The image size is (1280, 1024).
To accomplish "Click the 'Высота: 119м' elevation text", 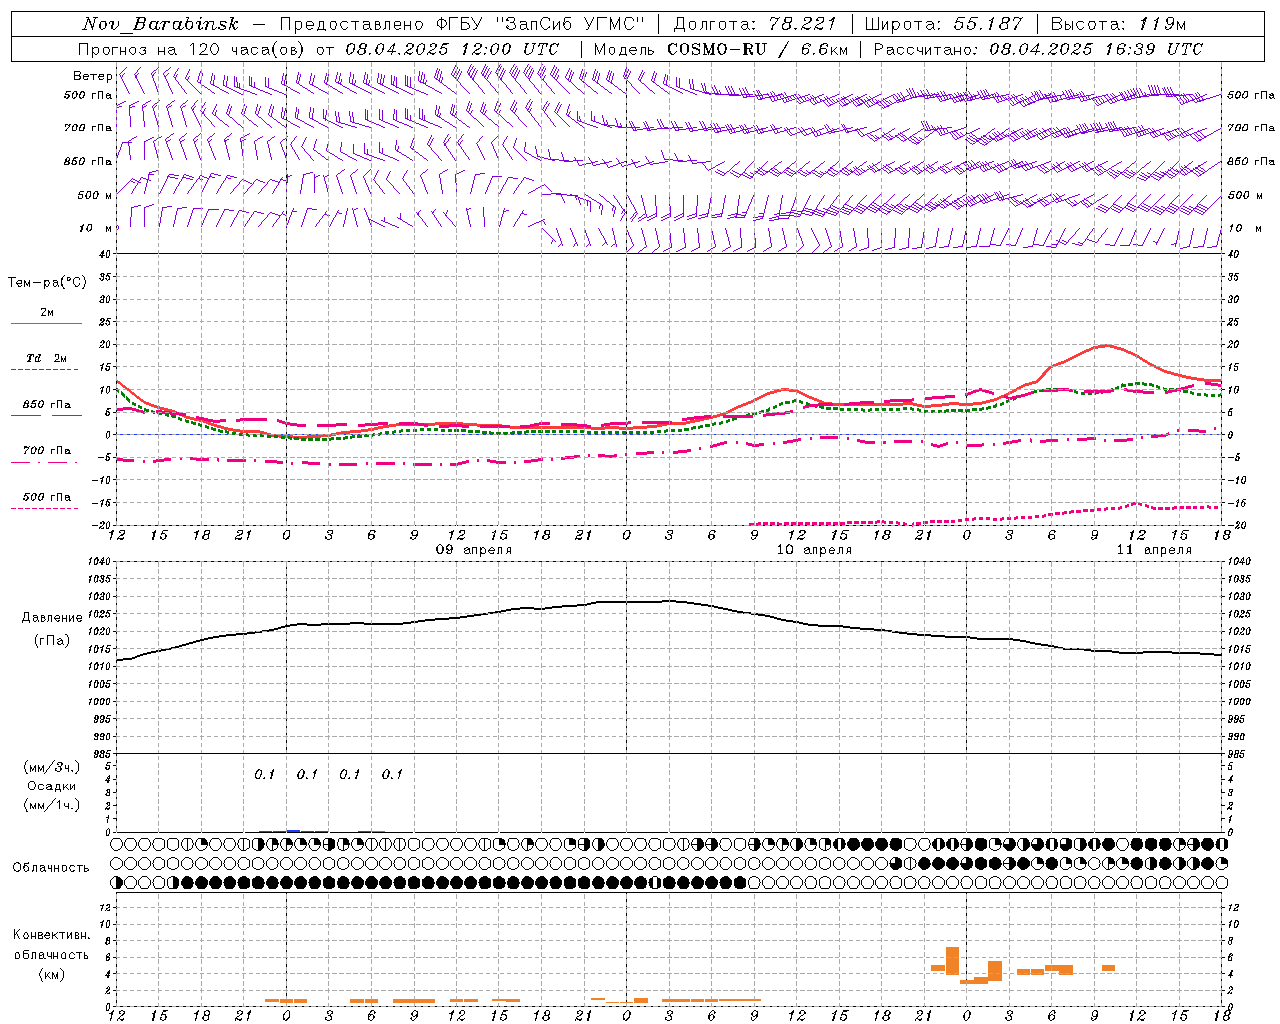I will point(1118,24).
